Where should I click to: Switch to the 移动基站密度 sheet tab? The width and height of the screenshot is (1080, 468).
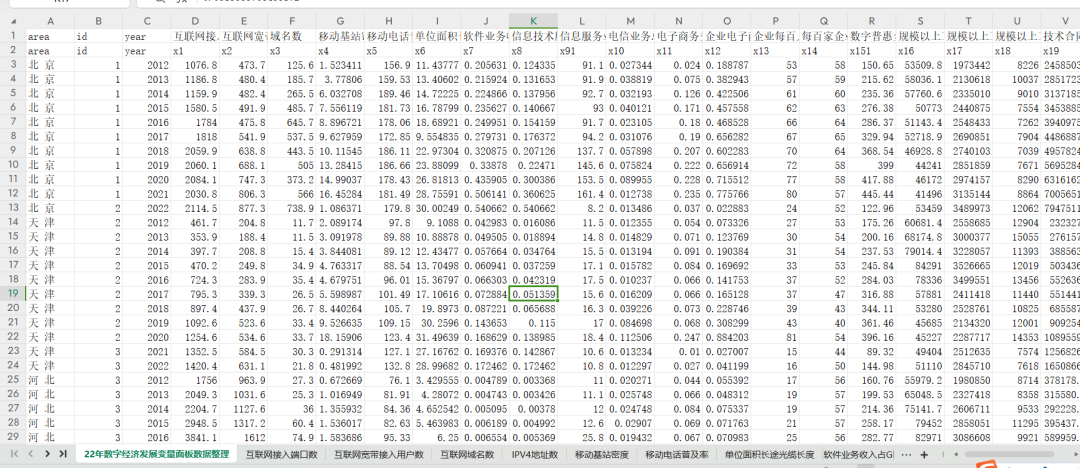coord(601,454)
